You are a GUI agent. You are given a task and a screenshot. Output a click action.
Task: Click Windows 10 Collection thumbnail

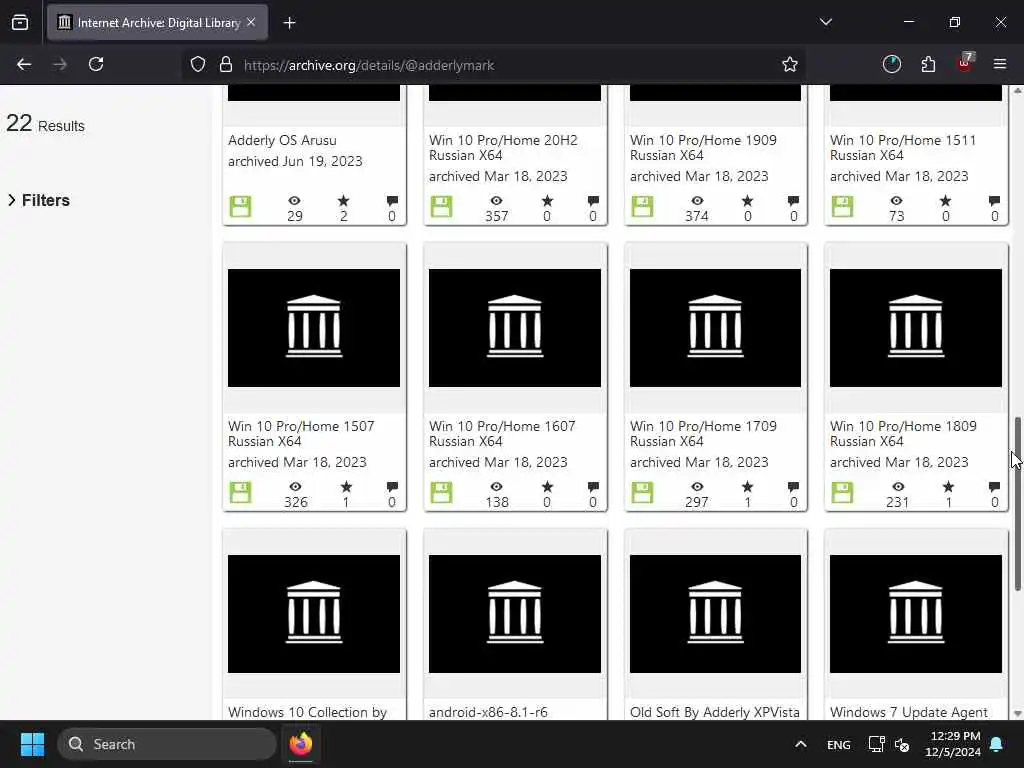tap(314, 614)
